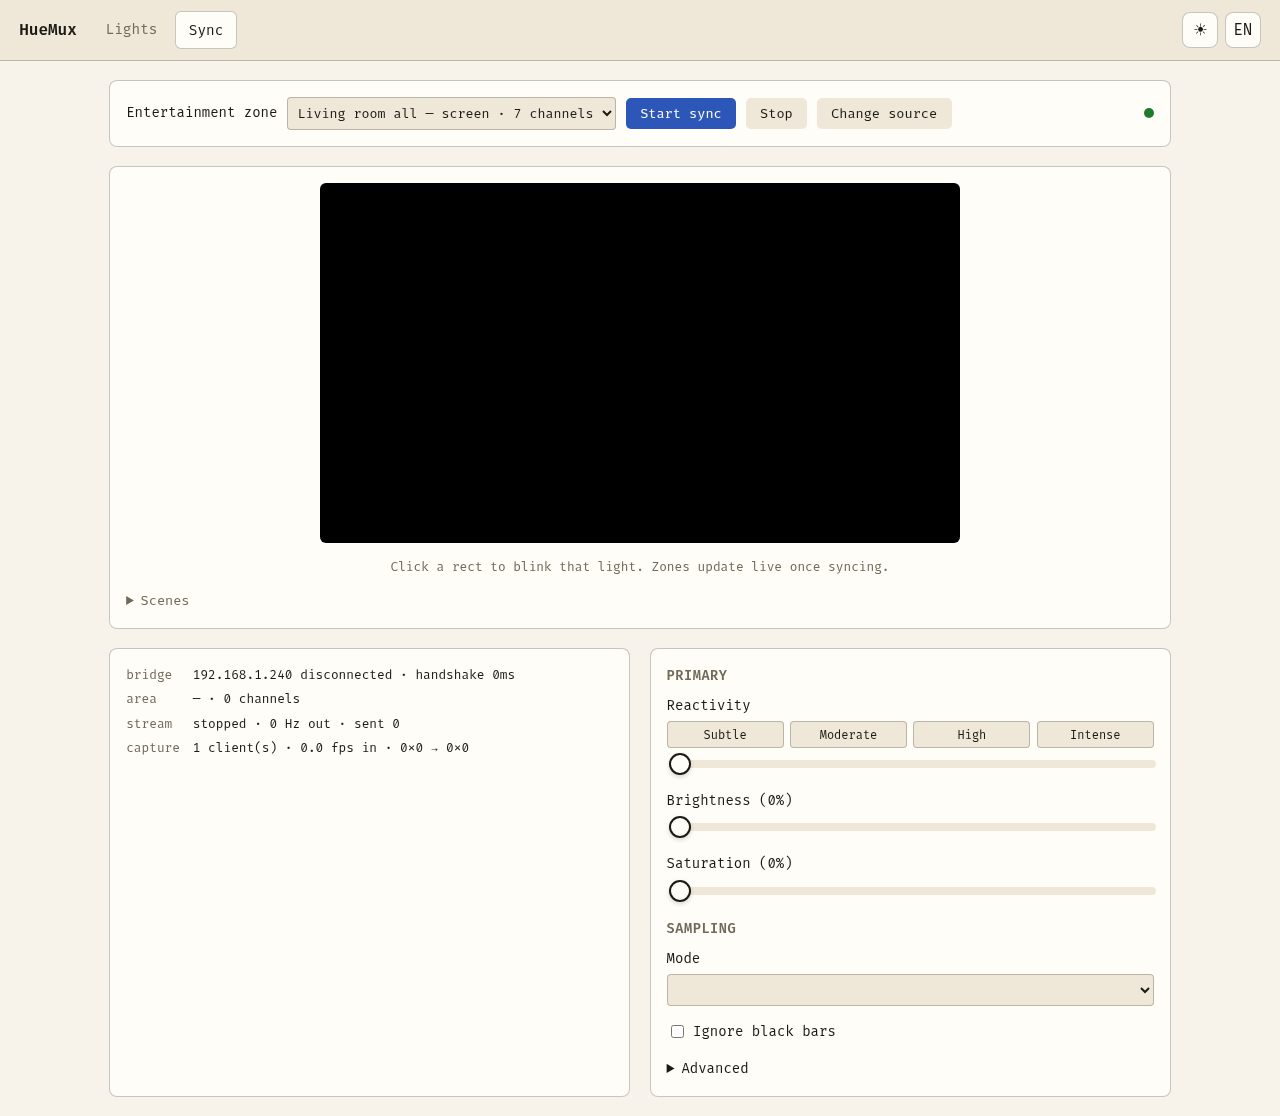Select Intense reactivity preset

pos(1095,734)
